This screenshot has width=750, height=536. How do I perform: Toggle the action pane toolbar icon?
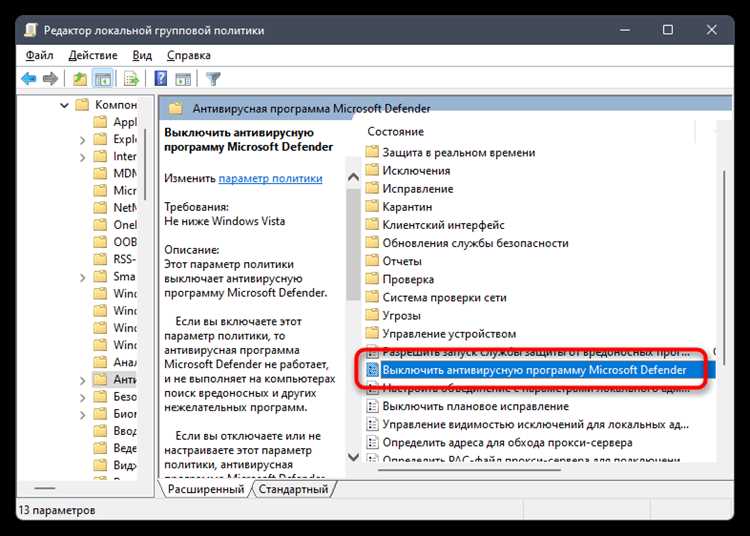pos(183,78)
